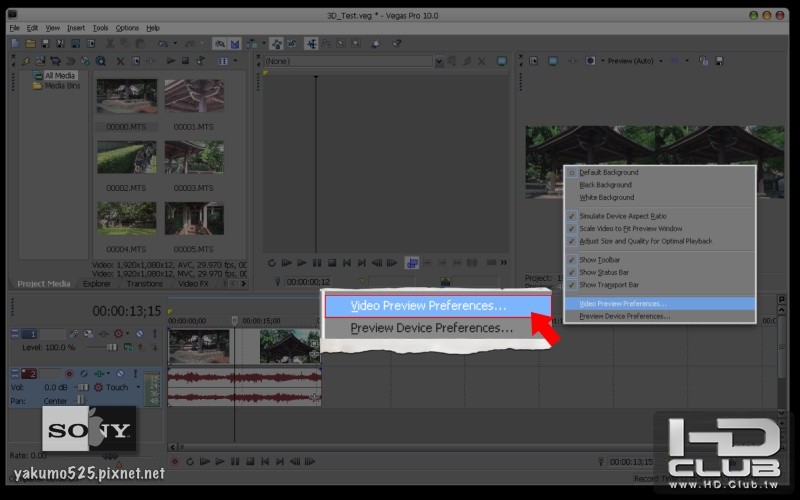Viewport: 800px width, 500px height.
Task: Choose Video Preview Preferences in context menu
Action: click(622, 303)
